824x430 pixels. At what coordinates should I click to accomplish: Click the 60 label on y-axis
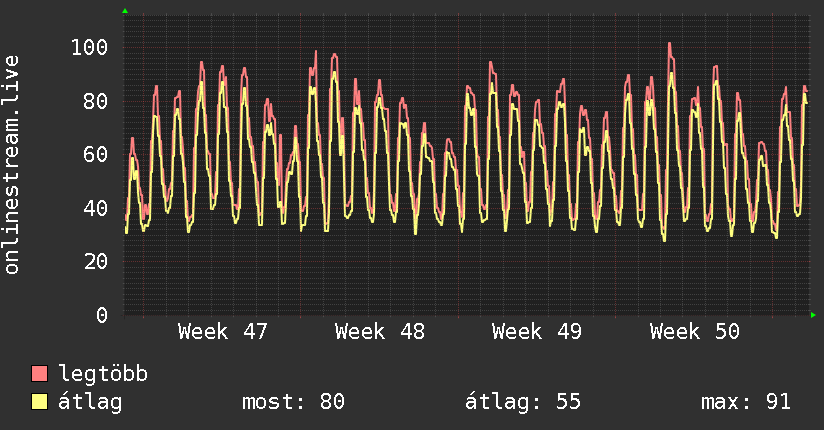[x=96, y=155]
